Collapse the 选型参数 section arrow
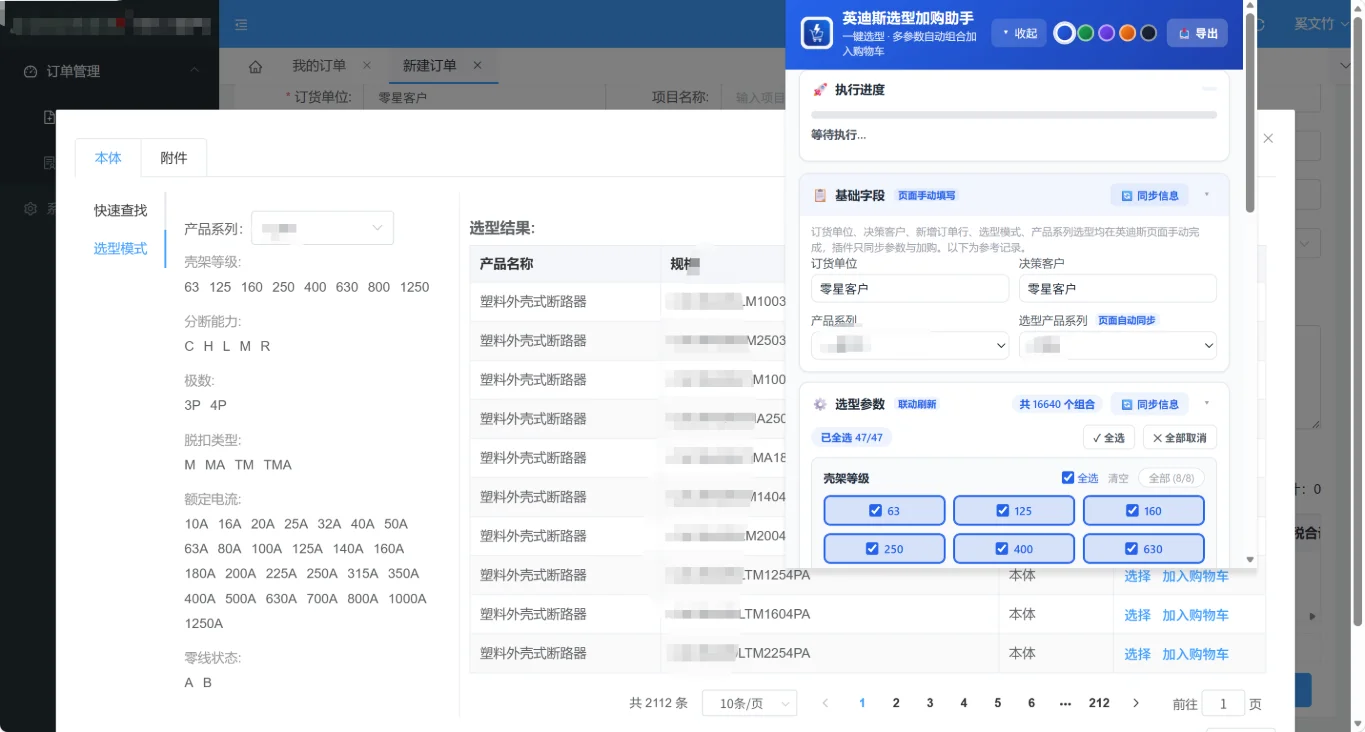This screenshot has height=732, width=1365. pos(1207,403)
